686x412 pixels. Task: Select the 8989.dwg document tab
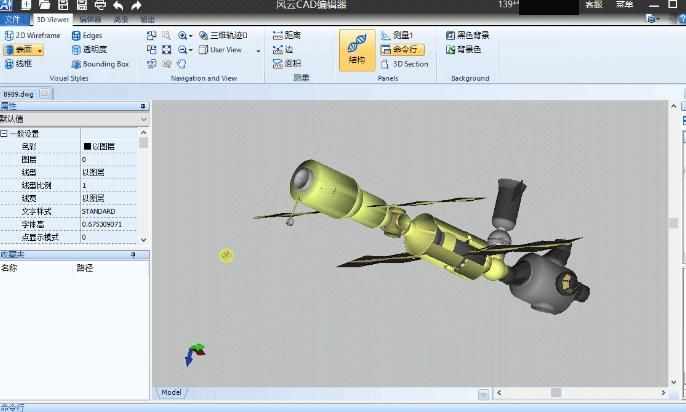[18, 94]
